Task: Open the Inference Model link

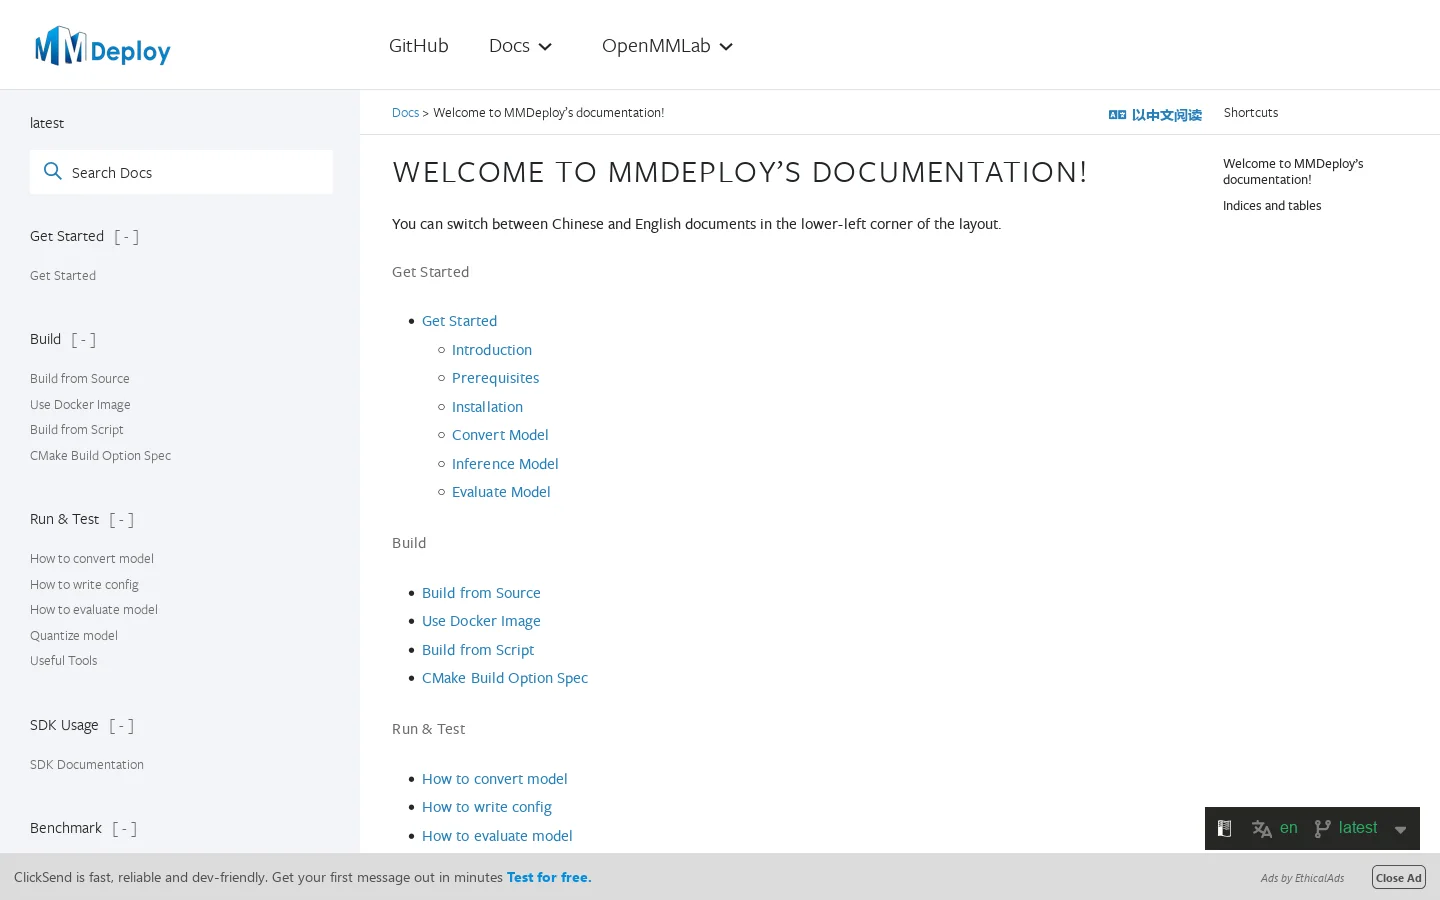Action: [505, 464]
